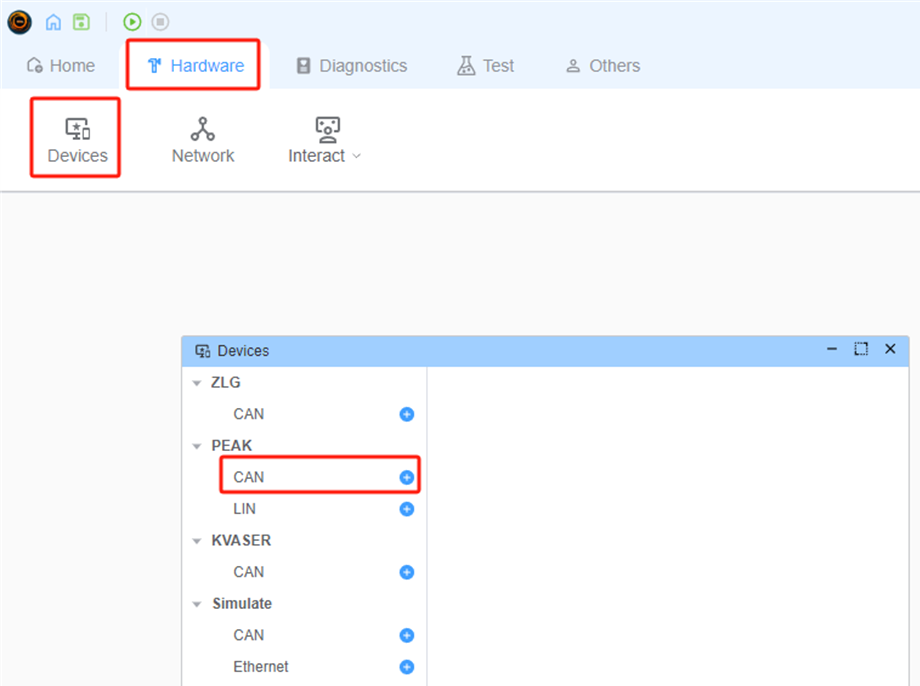
Task: Switch to the Diagnostics tab
Action: [351, 66]
